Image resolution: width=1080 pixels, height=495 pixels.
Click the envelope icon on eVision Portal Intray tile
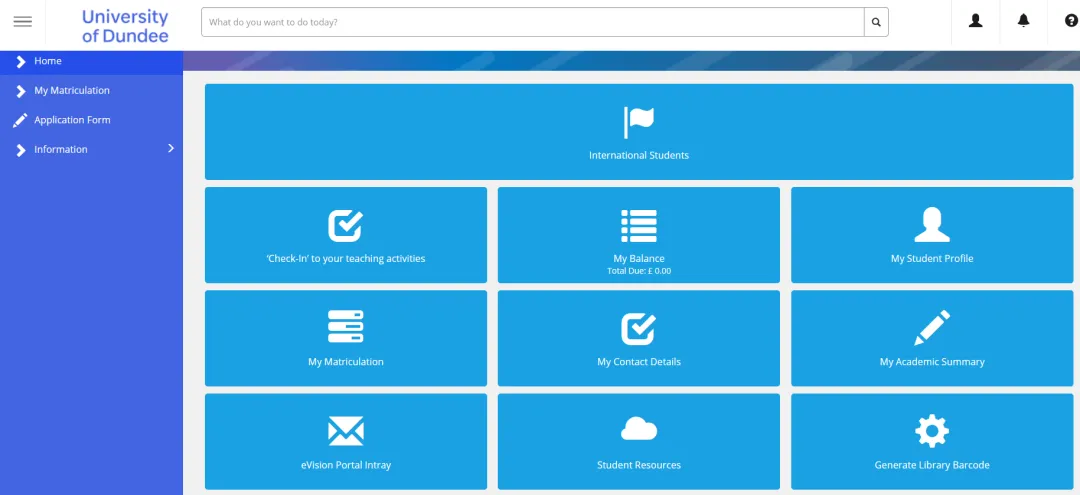tap(345, 431)
